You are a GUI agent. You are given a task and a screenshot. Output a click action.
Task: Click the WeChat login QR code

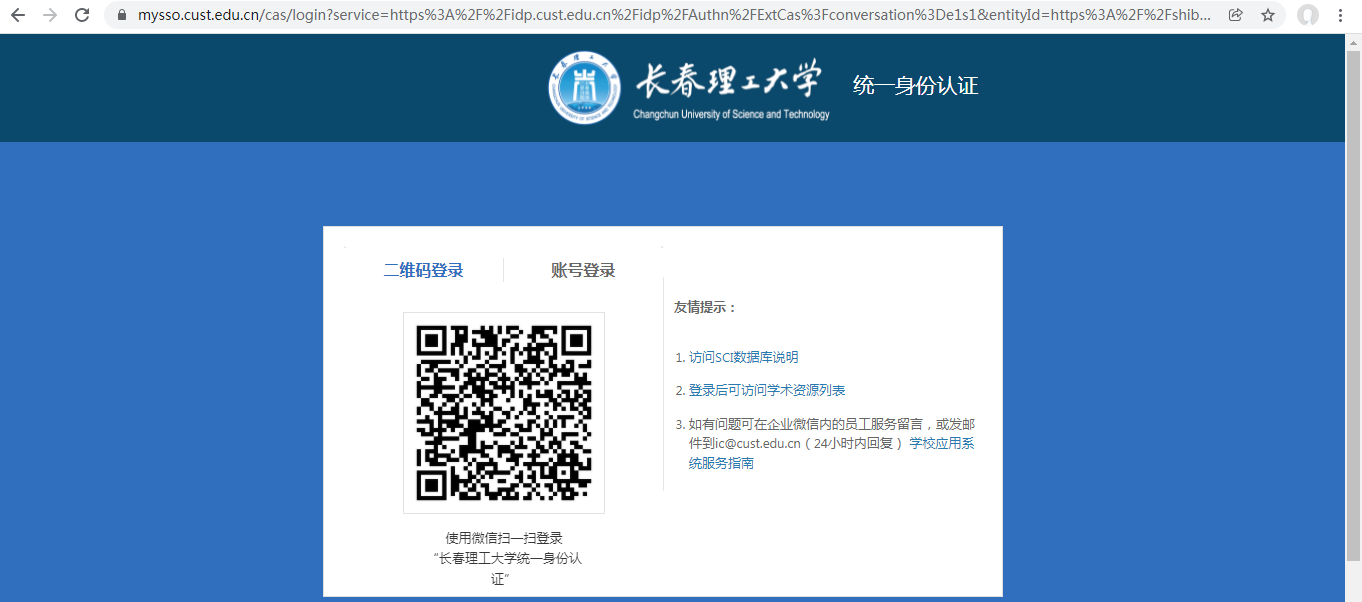[x=504, y=413]
